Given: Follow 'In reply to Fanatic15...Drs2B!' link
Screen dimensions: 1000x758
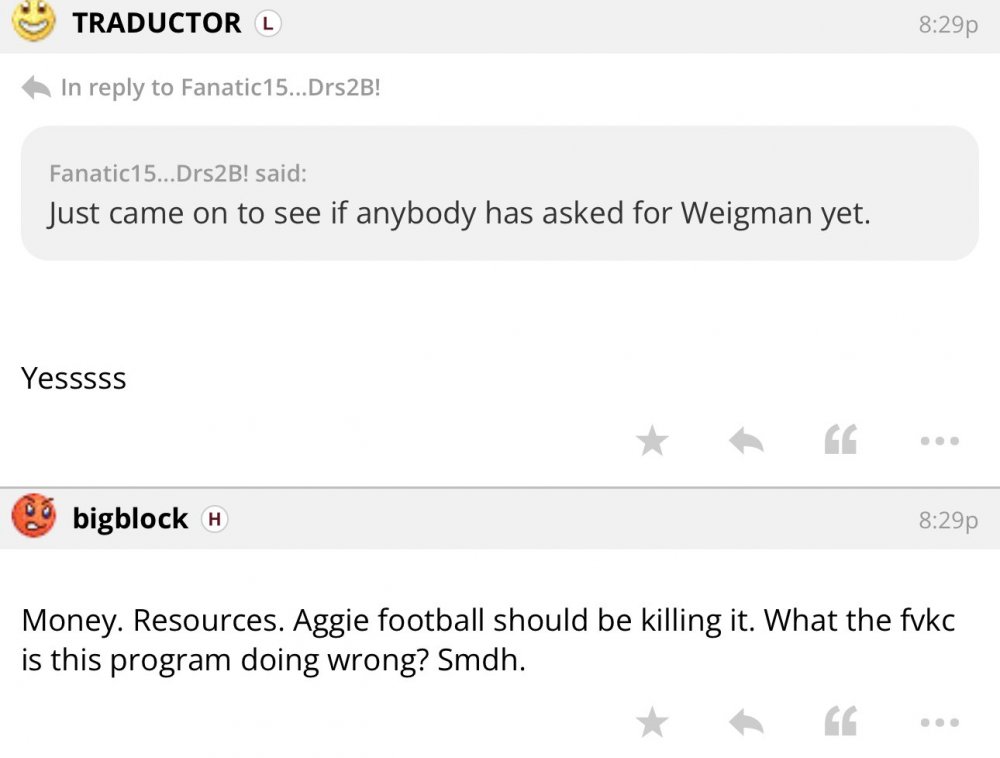Looking at the screenshot, I should click(x=220, y=88).
